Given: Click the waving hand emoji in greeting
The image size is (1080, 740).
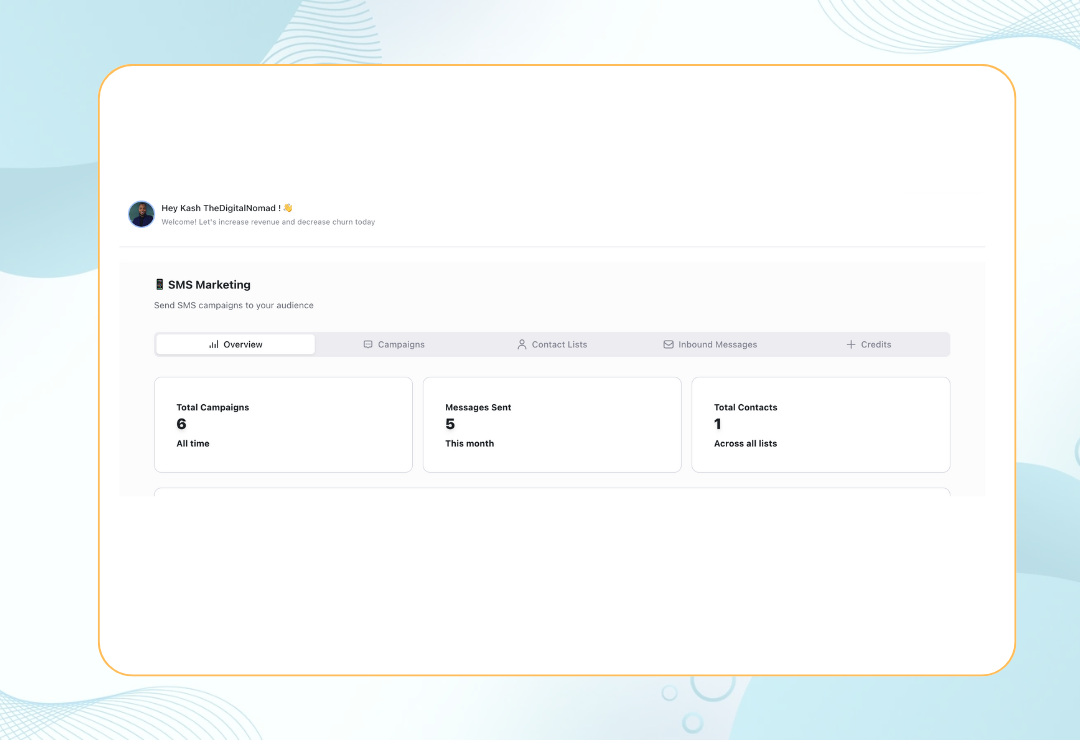Looking at the screenshot, I should pyautogui.click(x=288, y=208).
